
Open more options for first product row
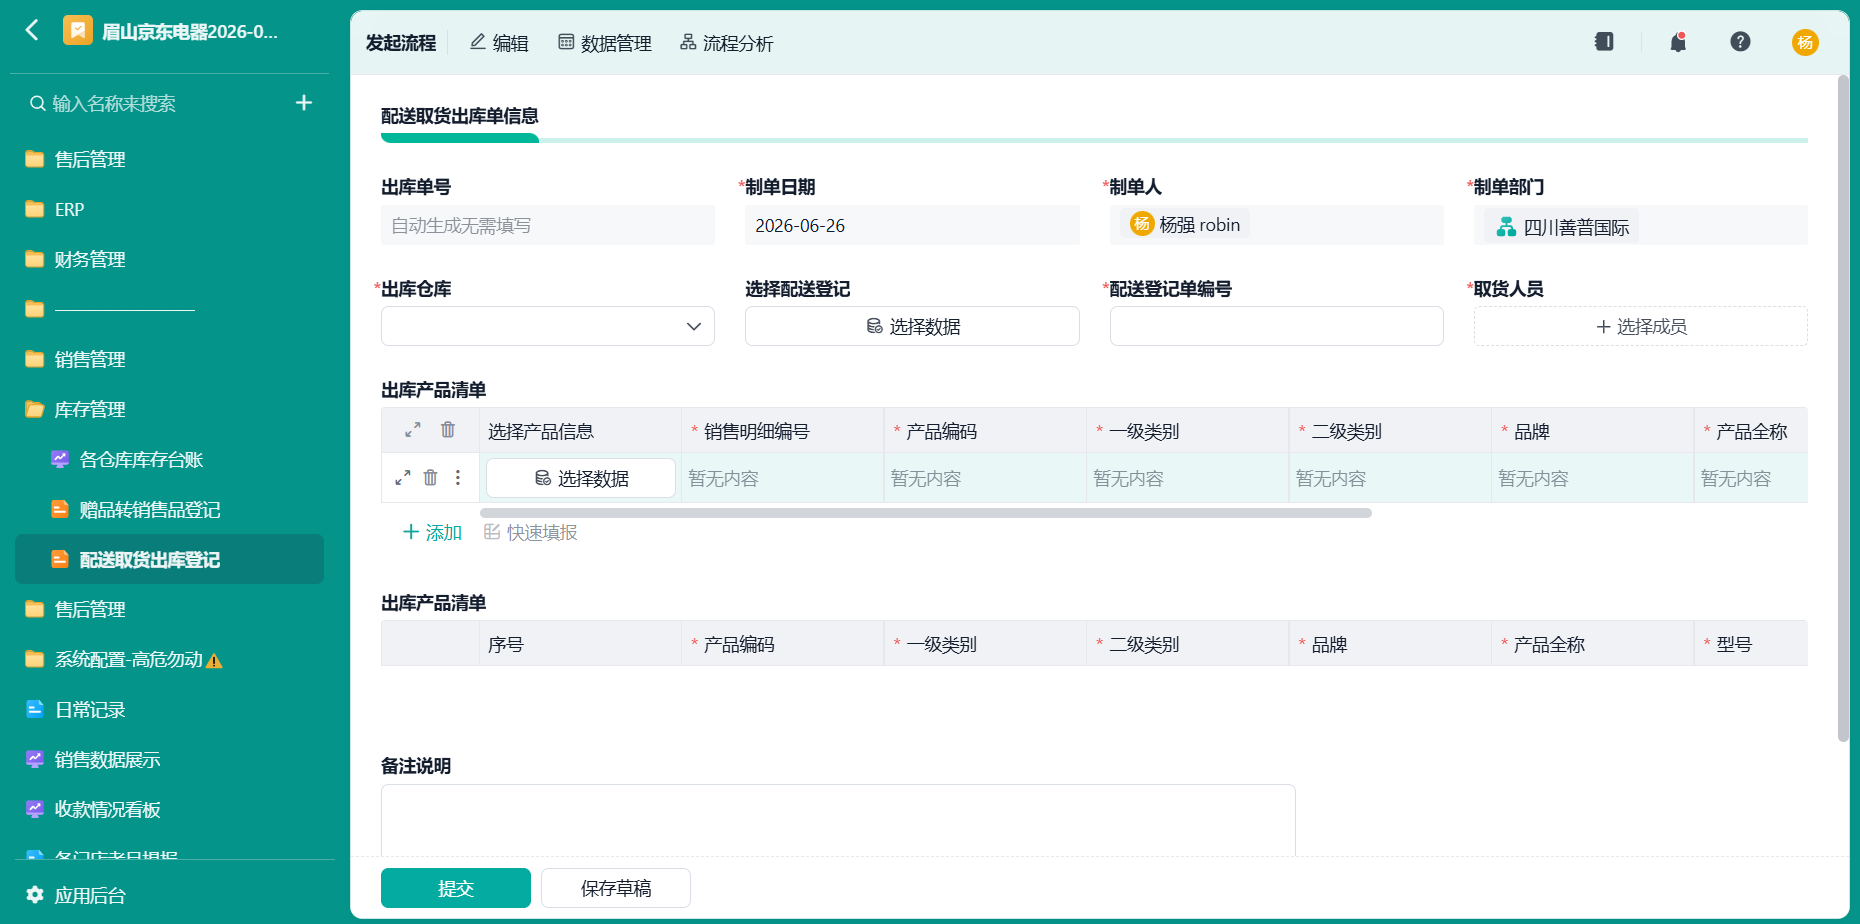(458, 478)
